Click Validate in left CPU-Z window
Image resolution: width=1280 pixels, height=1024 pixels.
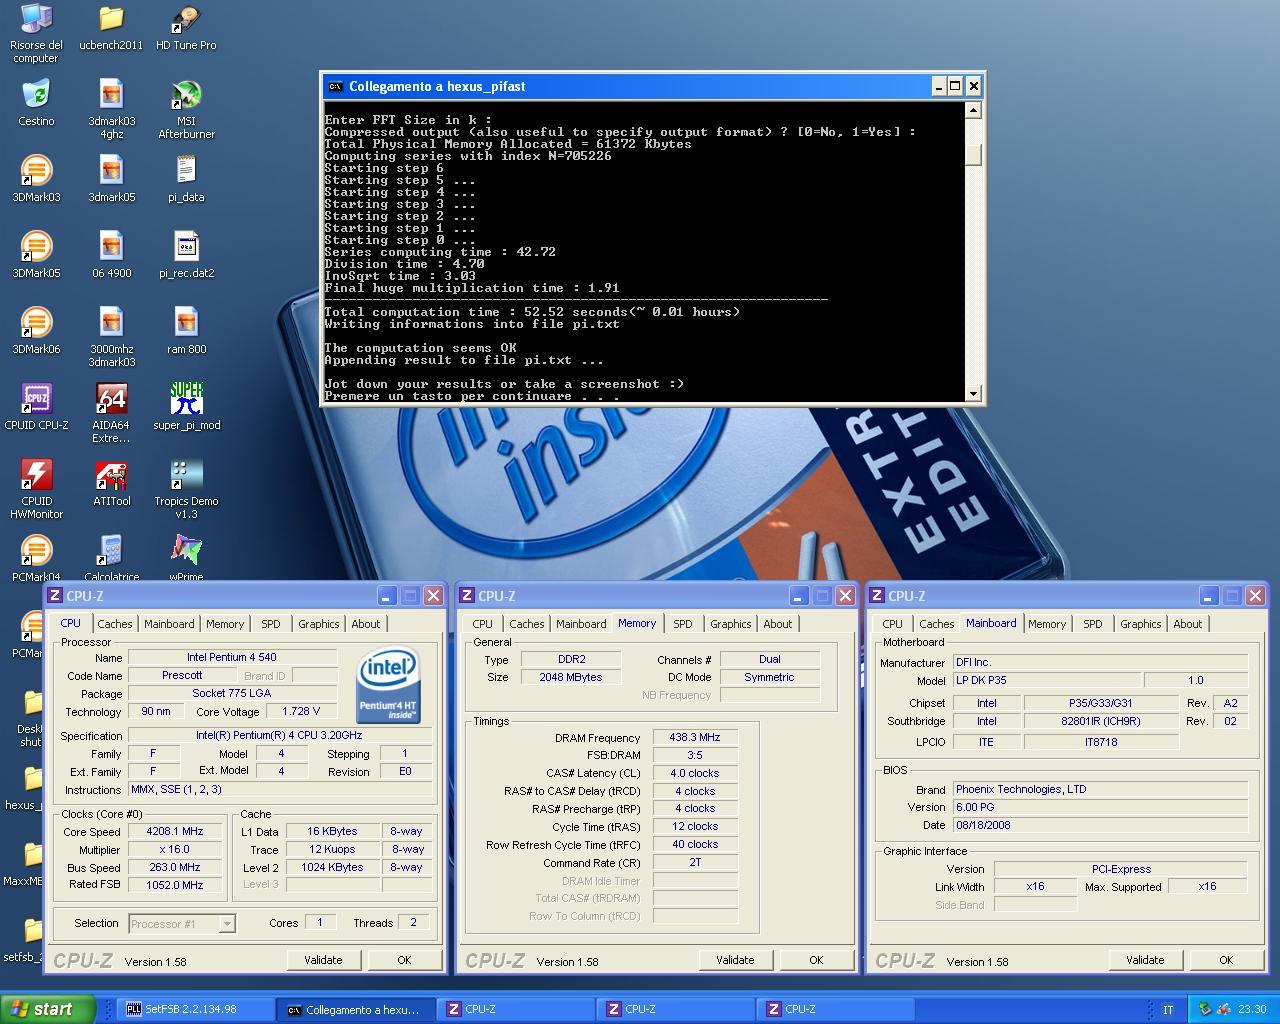pyautogui.click(x=323, y=960)
